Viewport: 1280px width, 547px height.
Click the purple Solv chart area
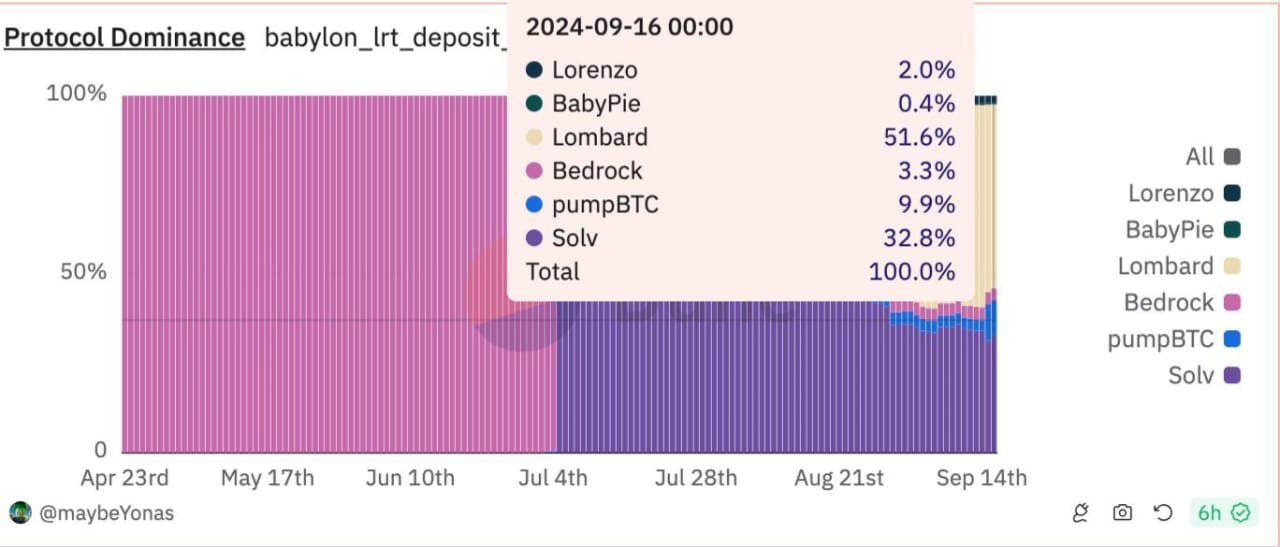pyautogui.click(x=720, y=390)
